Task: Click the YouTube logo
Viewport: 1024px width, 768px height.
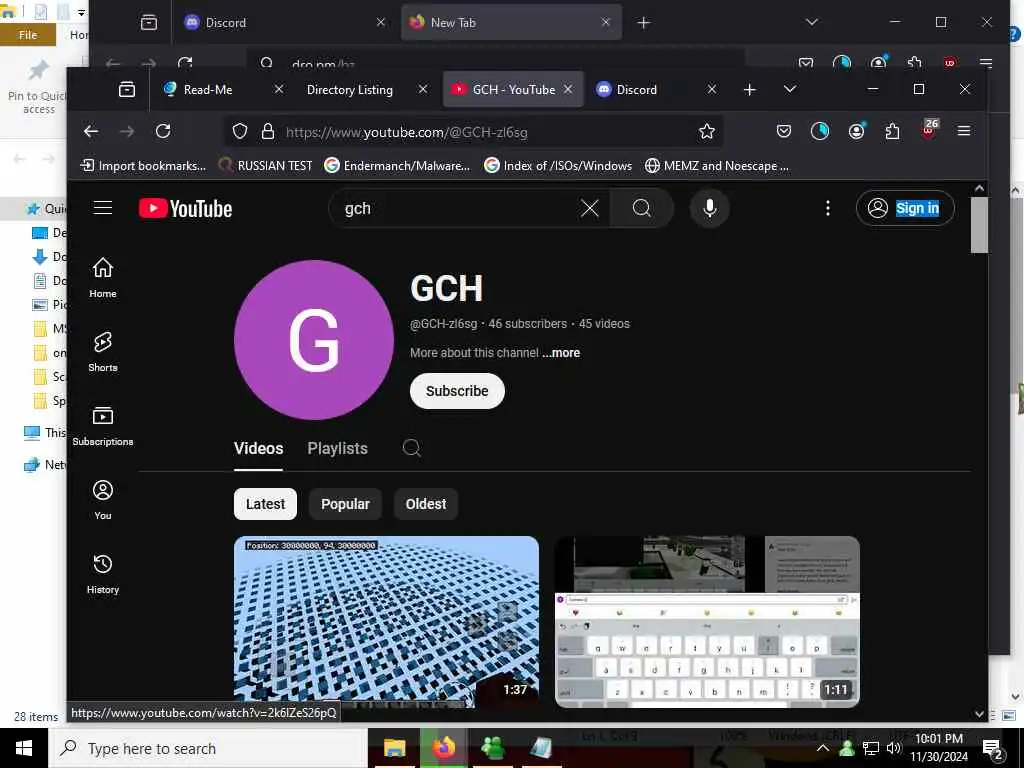Action: pyautogui.click(x=185, y=208)
